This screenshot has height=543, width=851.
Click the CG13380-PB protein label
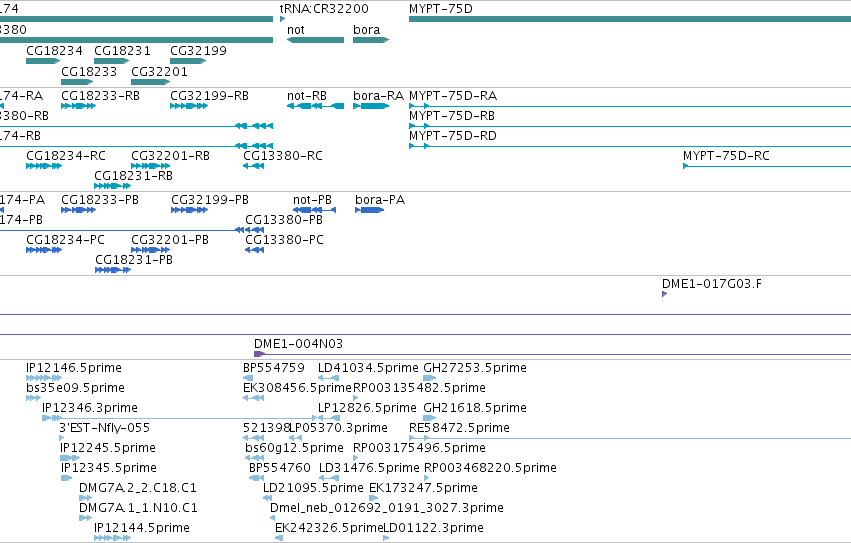pyautogui.click(x=284, y=220)
